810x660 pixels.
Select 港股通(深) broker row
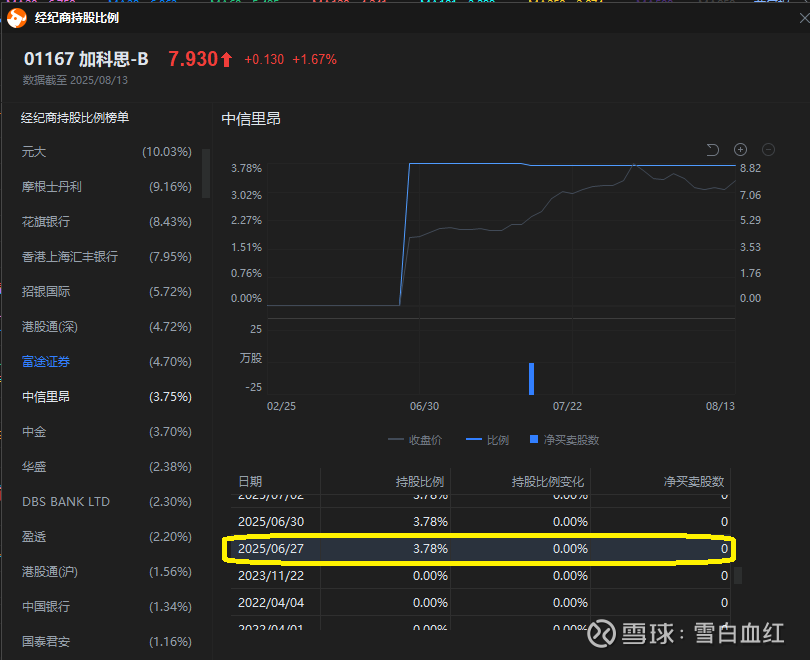106,327
